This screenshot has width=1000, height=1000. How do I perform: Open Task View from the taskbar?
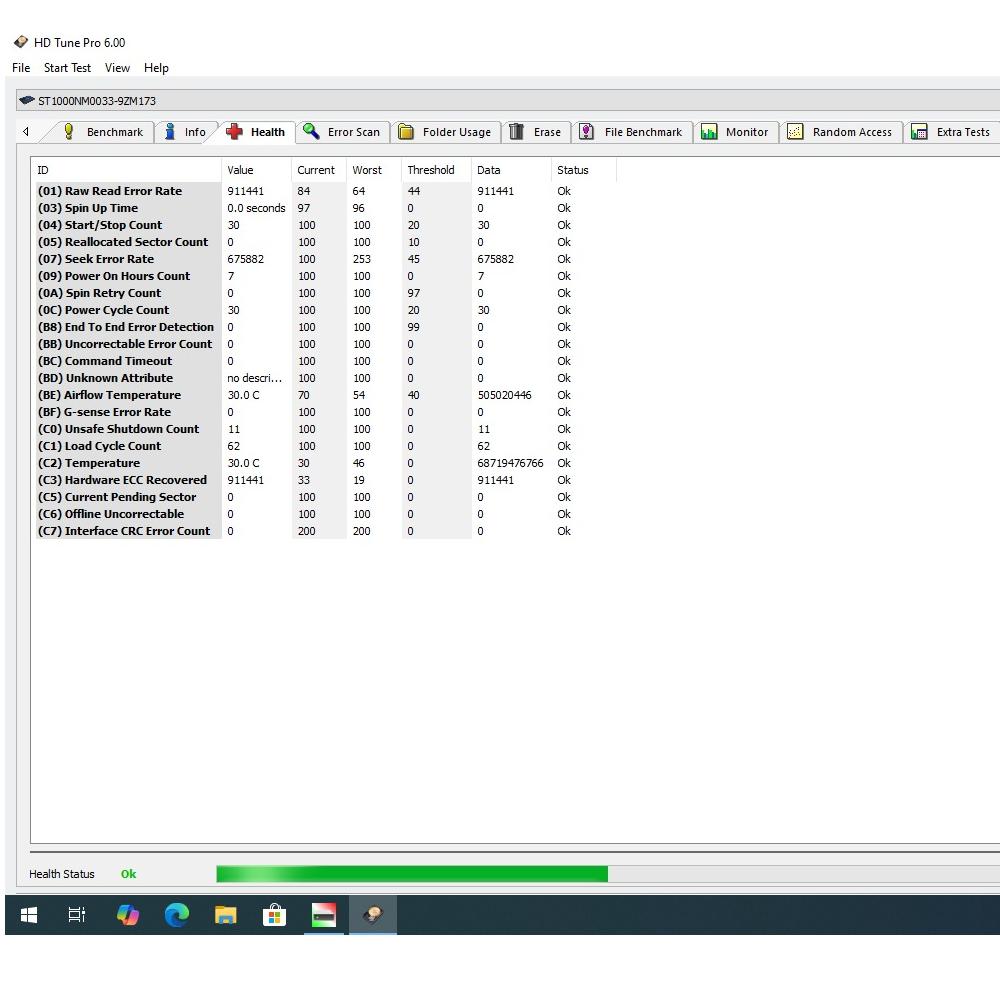(x=77, y=915)
